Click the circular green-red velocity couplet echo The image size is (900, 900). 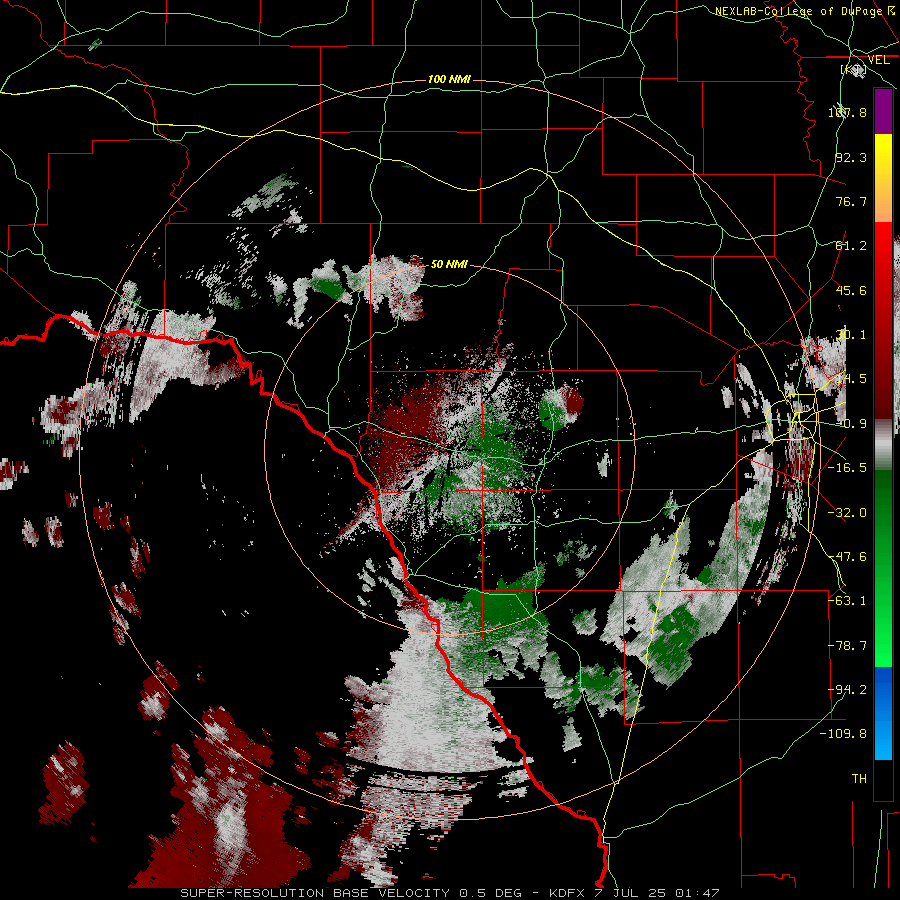pyautogui.click(x=561, y=408)
